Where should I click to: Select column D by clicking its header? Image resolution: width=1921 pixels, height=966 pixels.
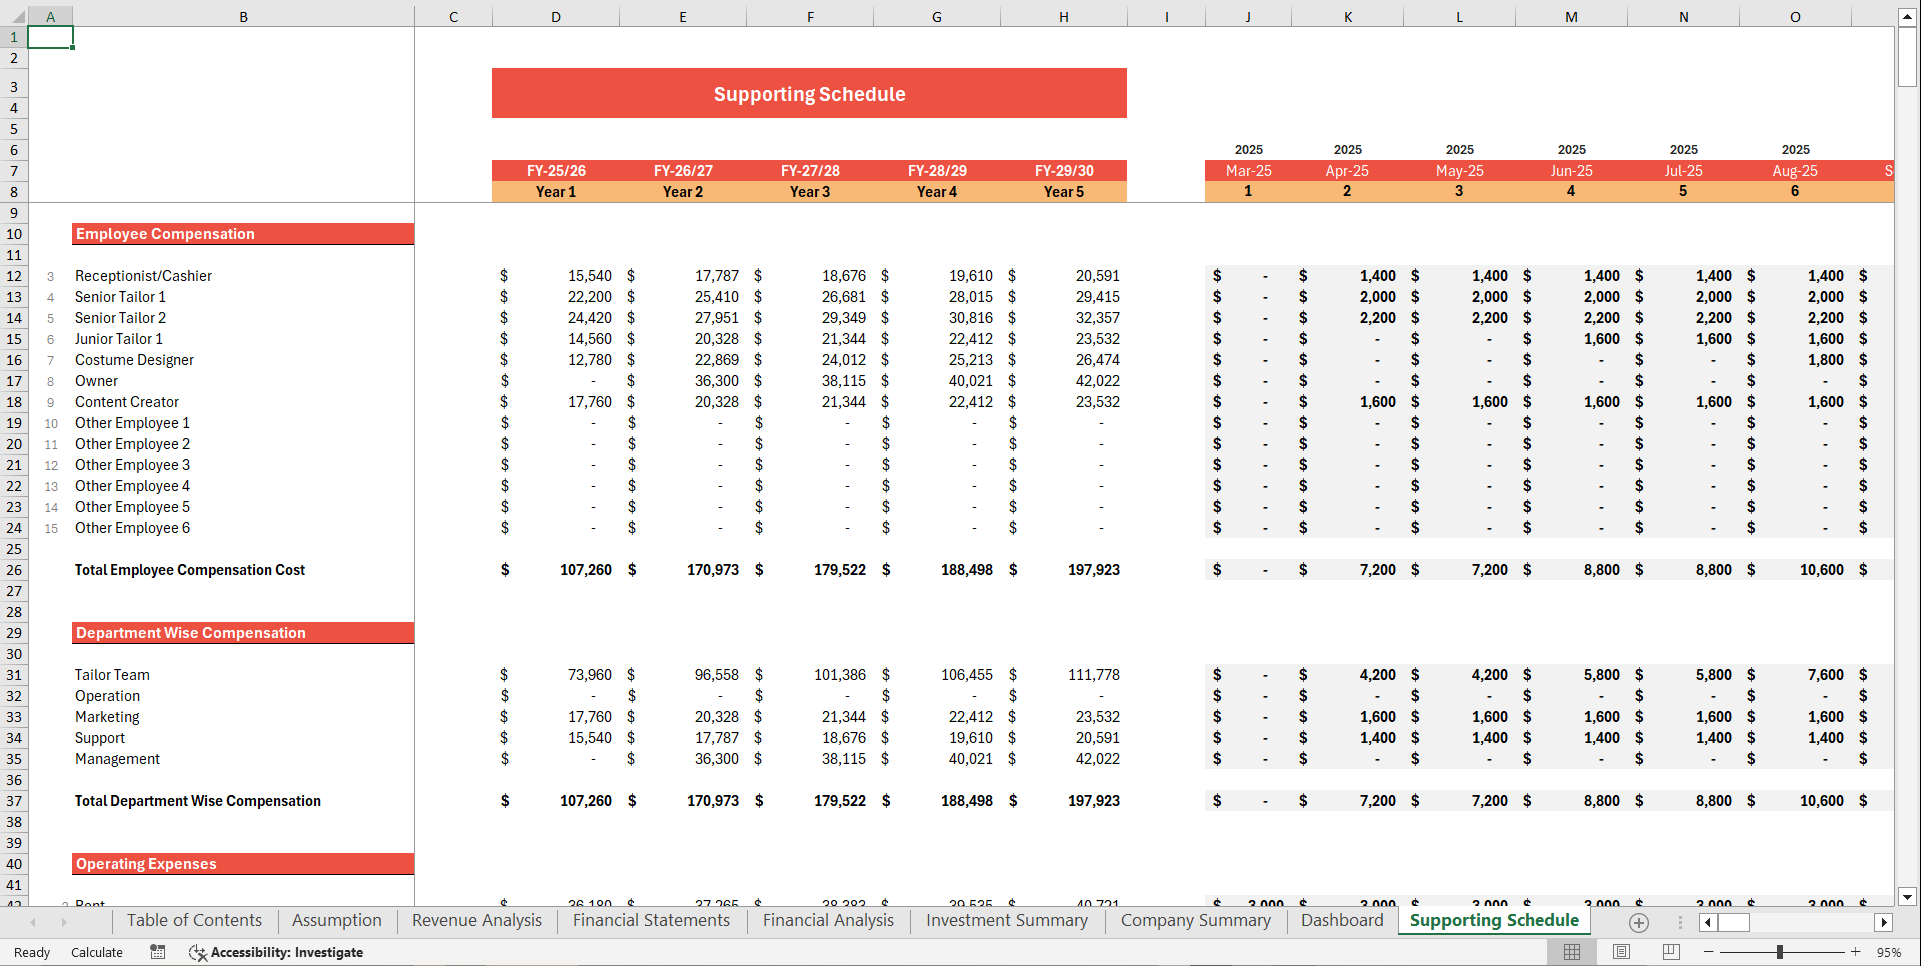click(556, 16)
